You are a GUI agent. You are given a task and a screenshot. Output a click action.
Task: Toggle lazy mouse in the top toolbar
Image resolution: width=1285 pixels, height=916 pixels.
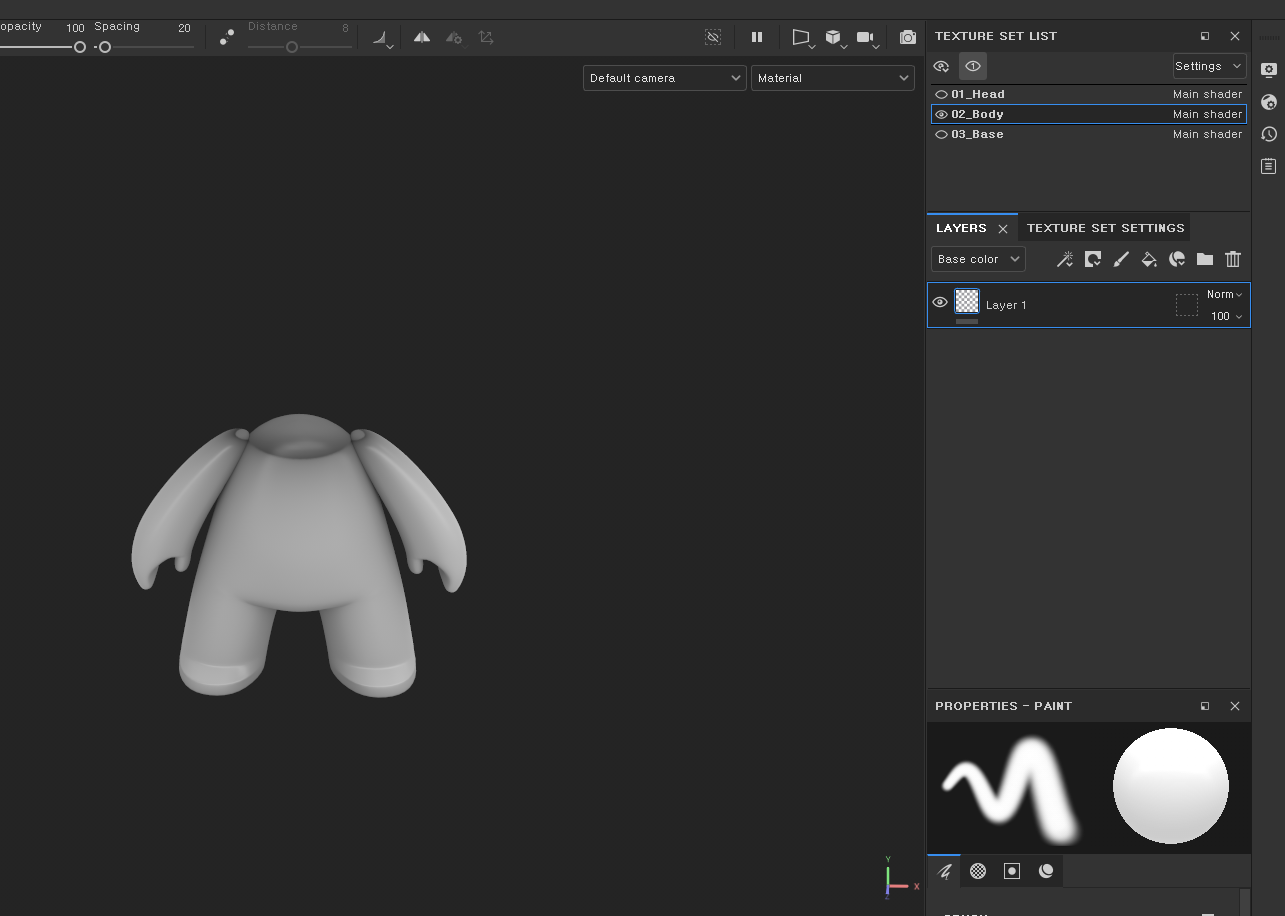point(227,37)
